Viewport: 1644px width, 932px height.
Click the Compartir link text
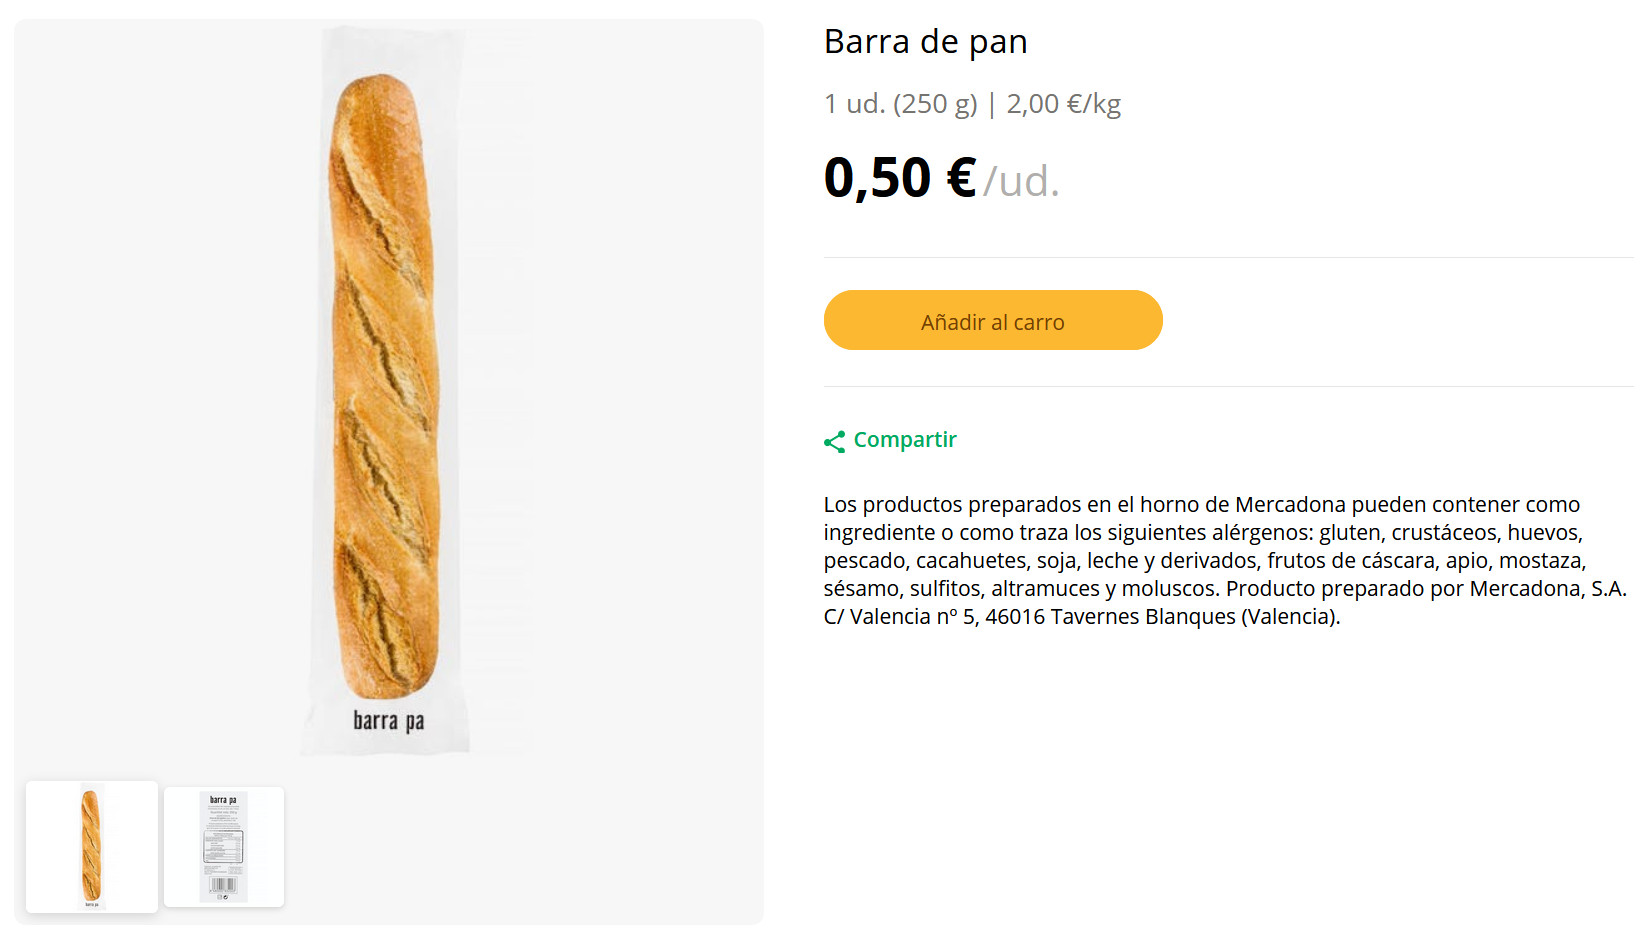click(905, 440)
